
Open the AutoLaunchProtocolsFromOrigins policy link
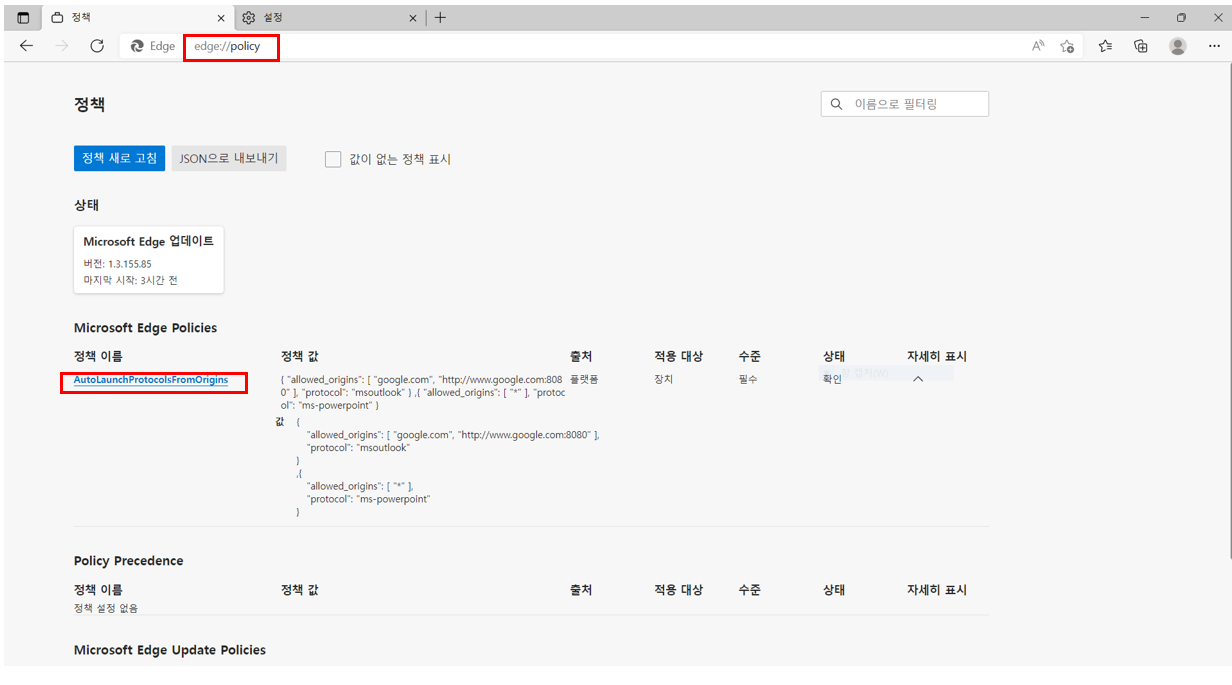pos(151,380)
